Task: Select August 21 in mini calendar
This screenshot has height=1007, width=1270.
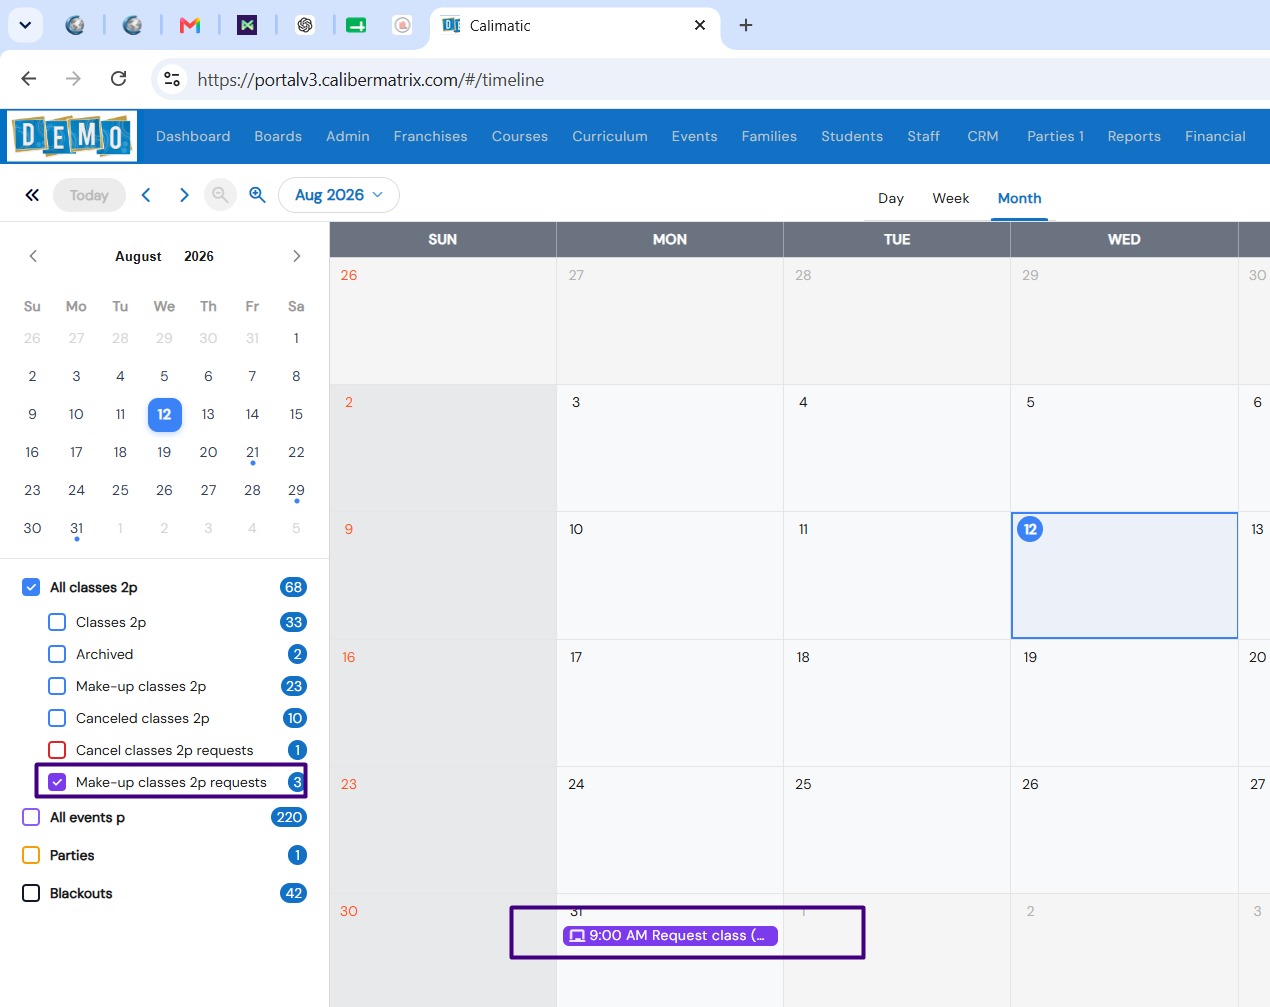Action: pyautogui.click(x=252, y=452)
